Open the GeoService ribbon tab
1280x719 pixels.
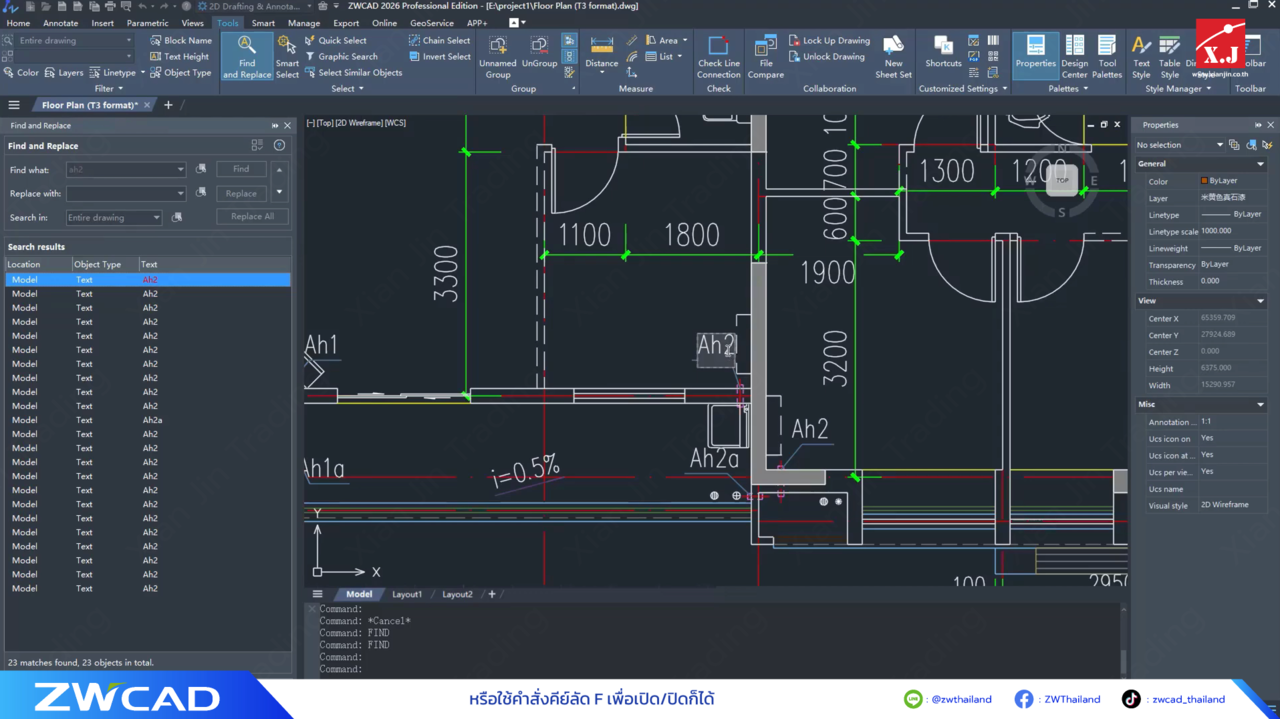click(431, 23)
